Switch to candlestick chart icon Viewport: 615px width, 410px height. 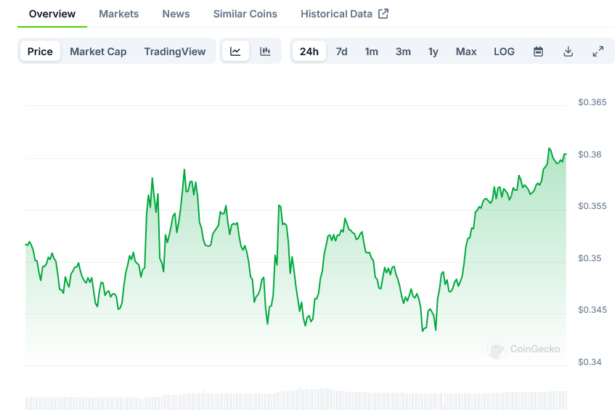pyautogui.click(x=265, y=51)
